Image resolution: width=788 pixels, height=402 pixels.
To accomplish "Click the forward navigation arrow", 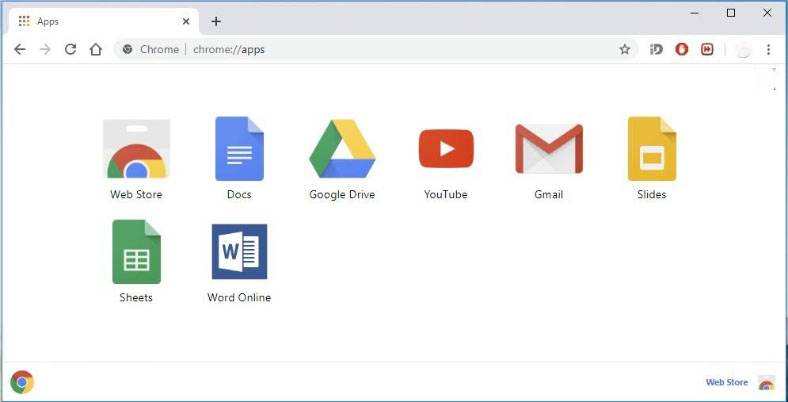I will point(45,49).
